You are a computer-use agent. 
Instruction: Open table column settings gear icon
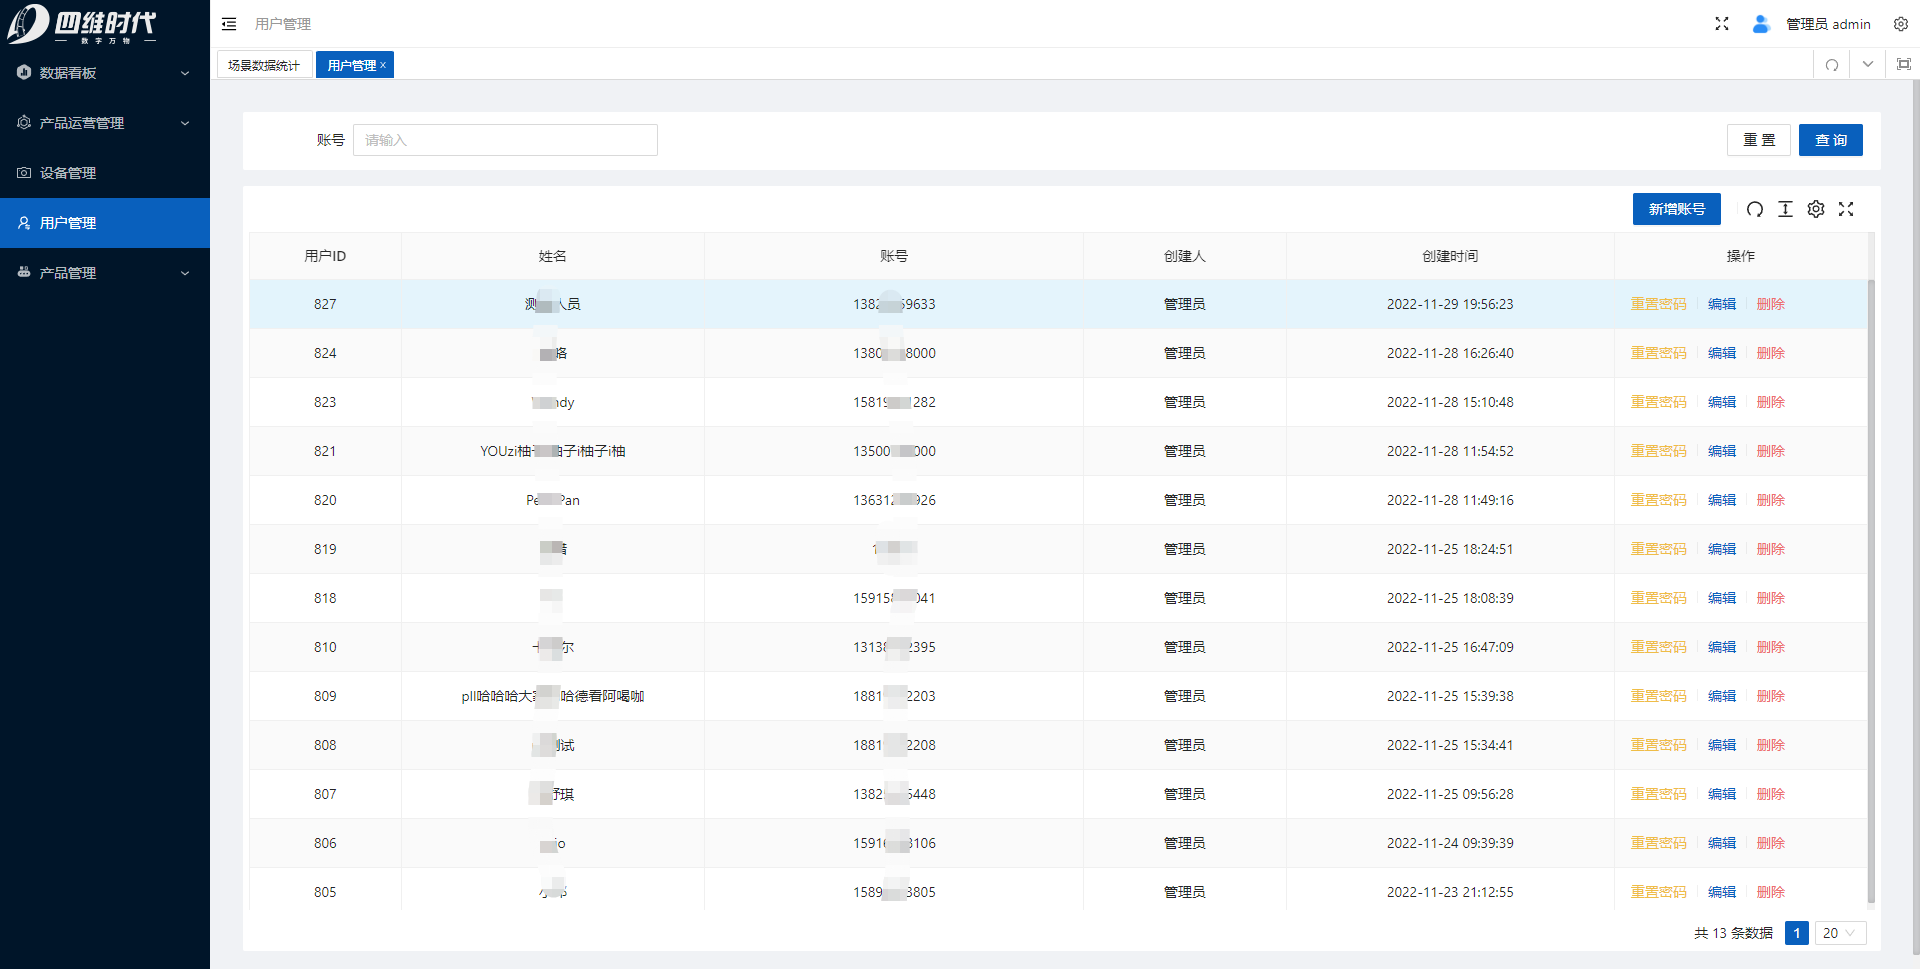click(x=1816, y=209)
